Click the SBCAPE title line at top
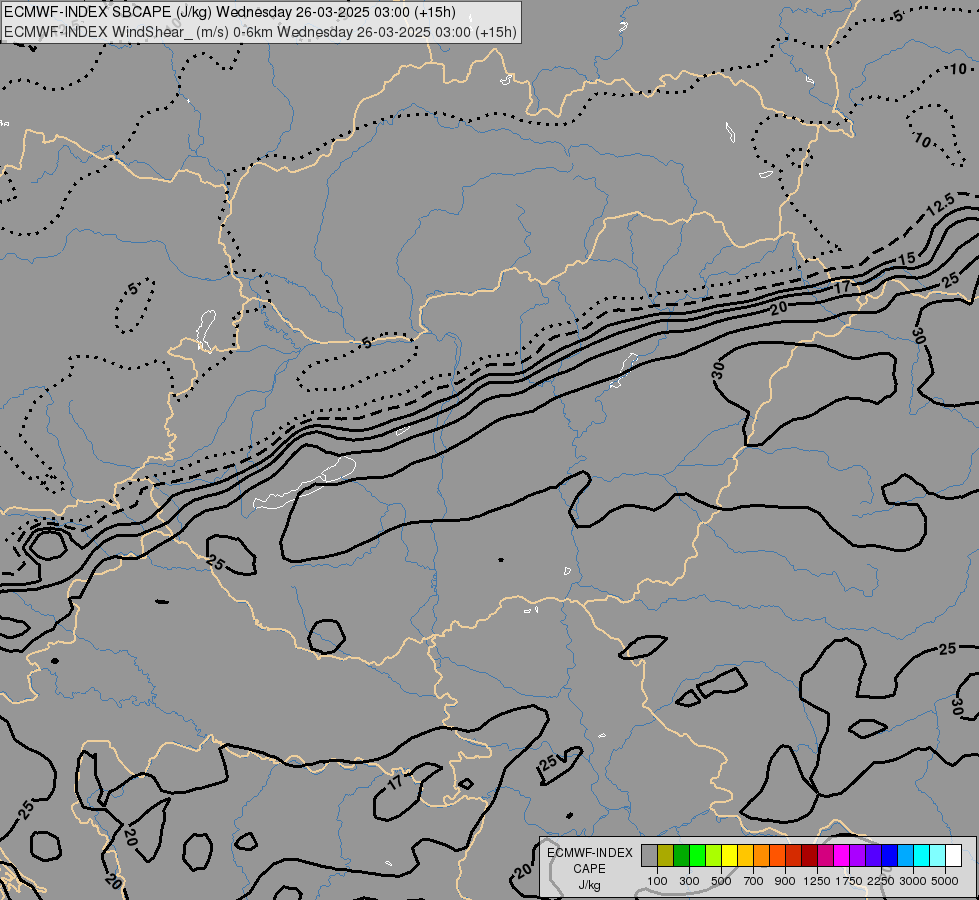The image size is (979, 900). click(229, 12)
